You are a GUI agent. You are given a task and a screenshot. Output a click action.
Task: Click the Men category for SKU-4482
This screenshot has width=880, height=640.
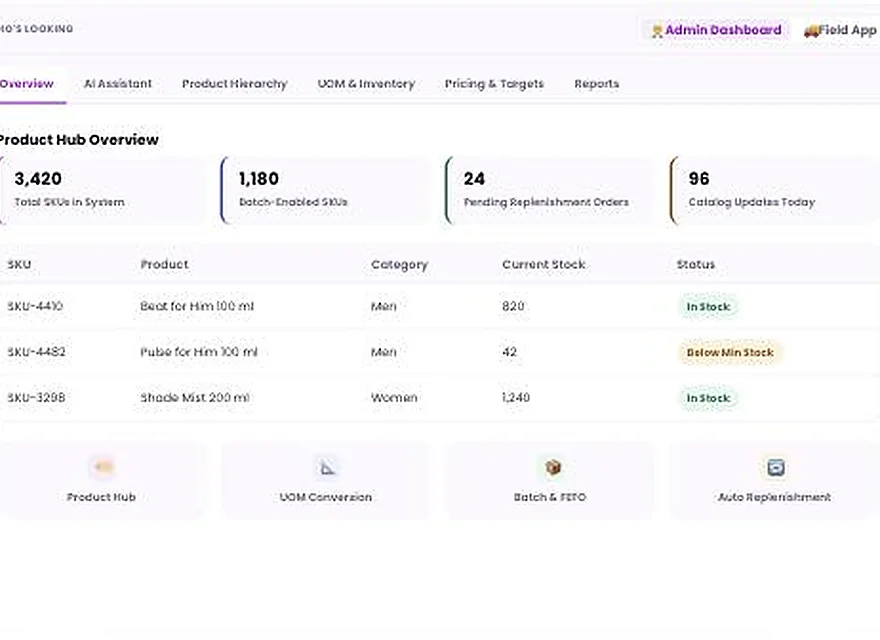coord(384,352)
